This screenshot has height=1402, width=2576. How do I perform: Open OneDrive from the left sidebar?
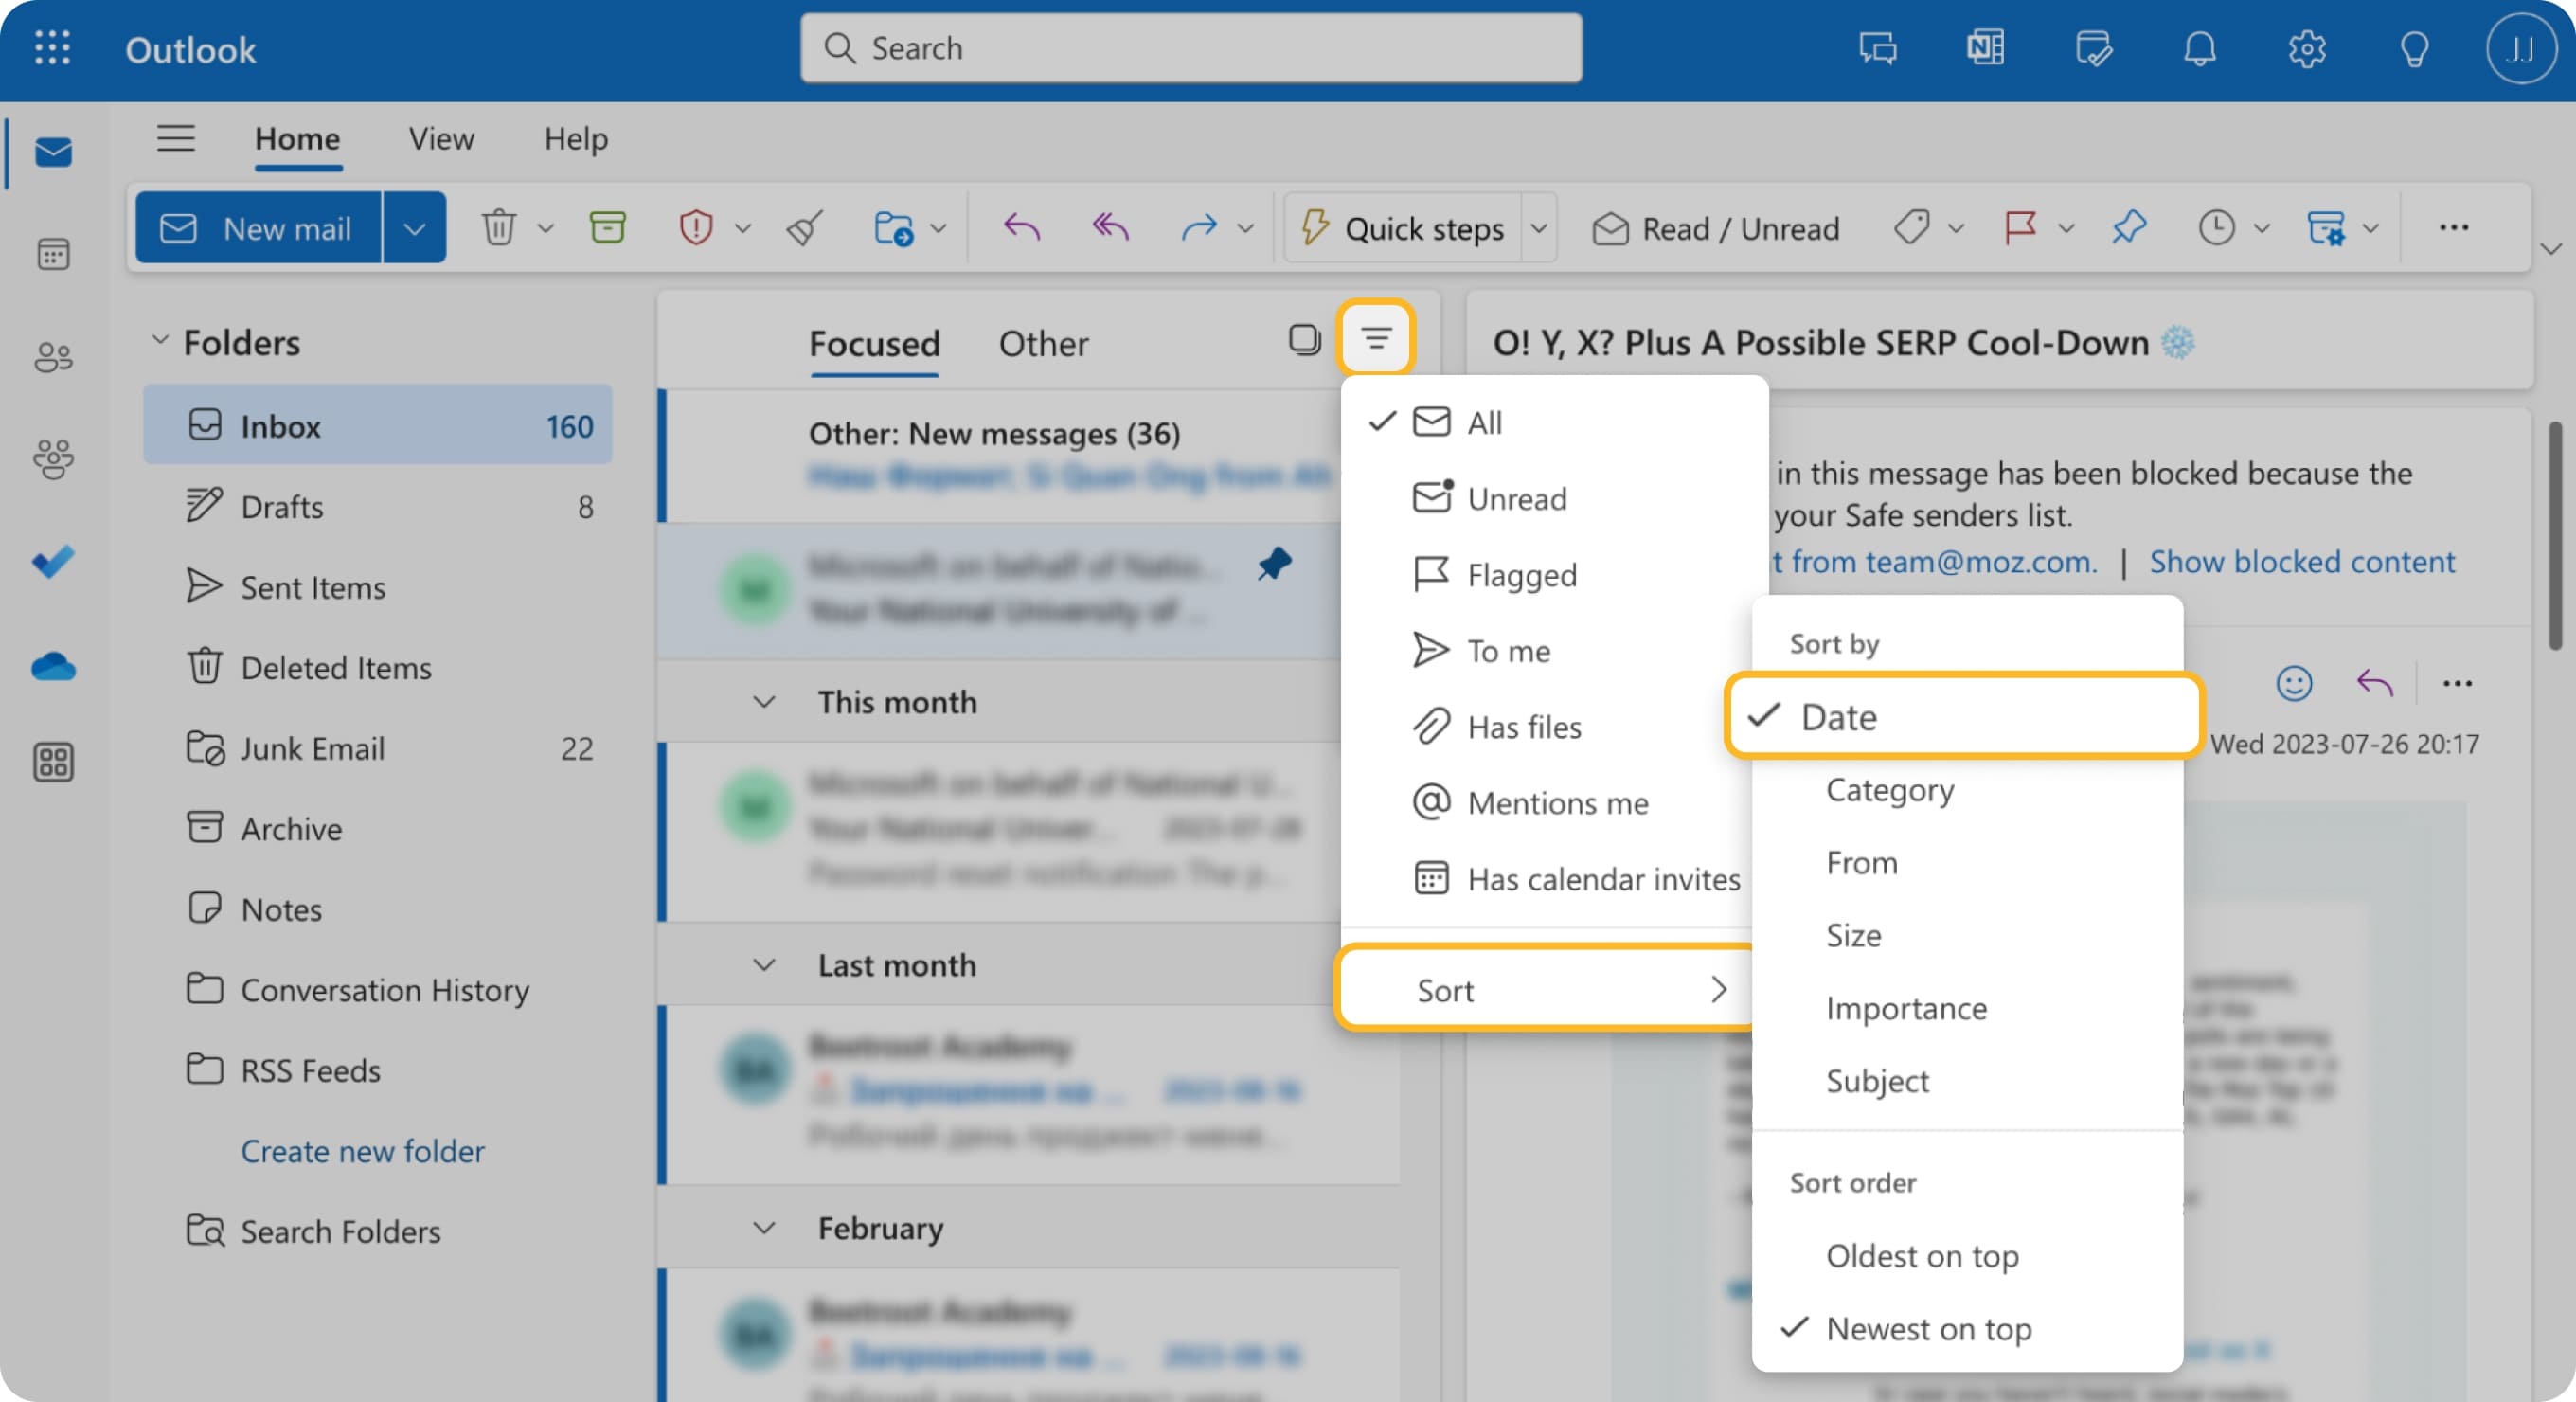pos(51,667)
